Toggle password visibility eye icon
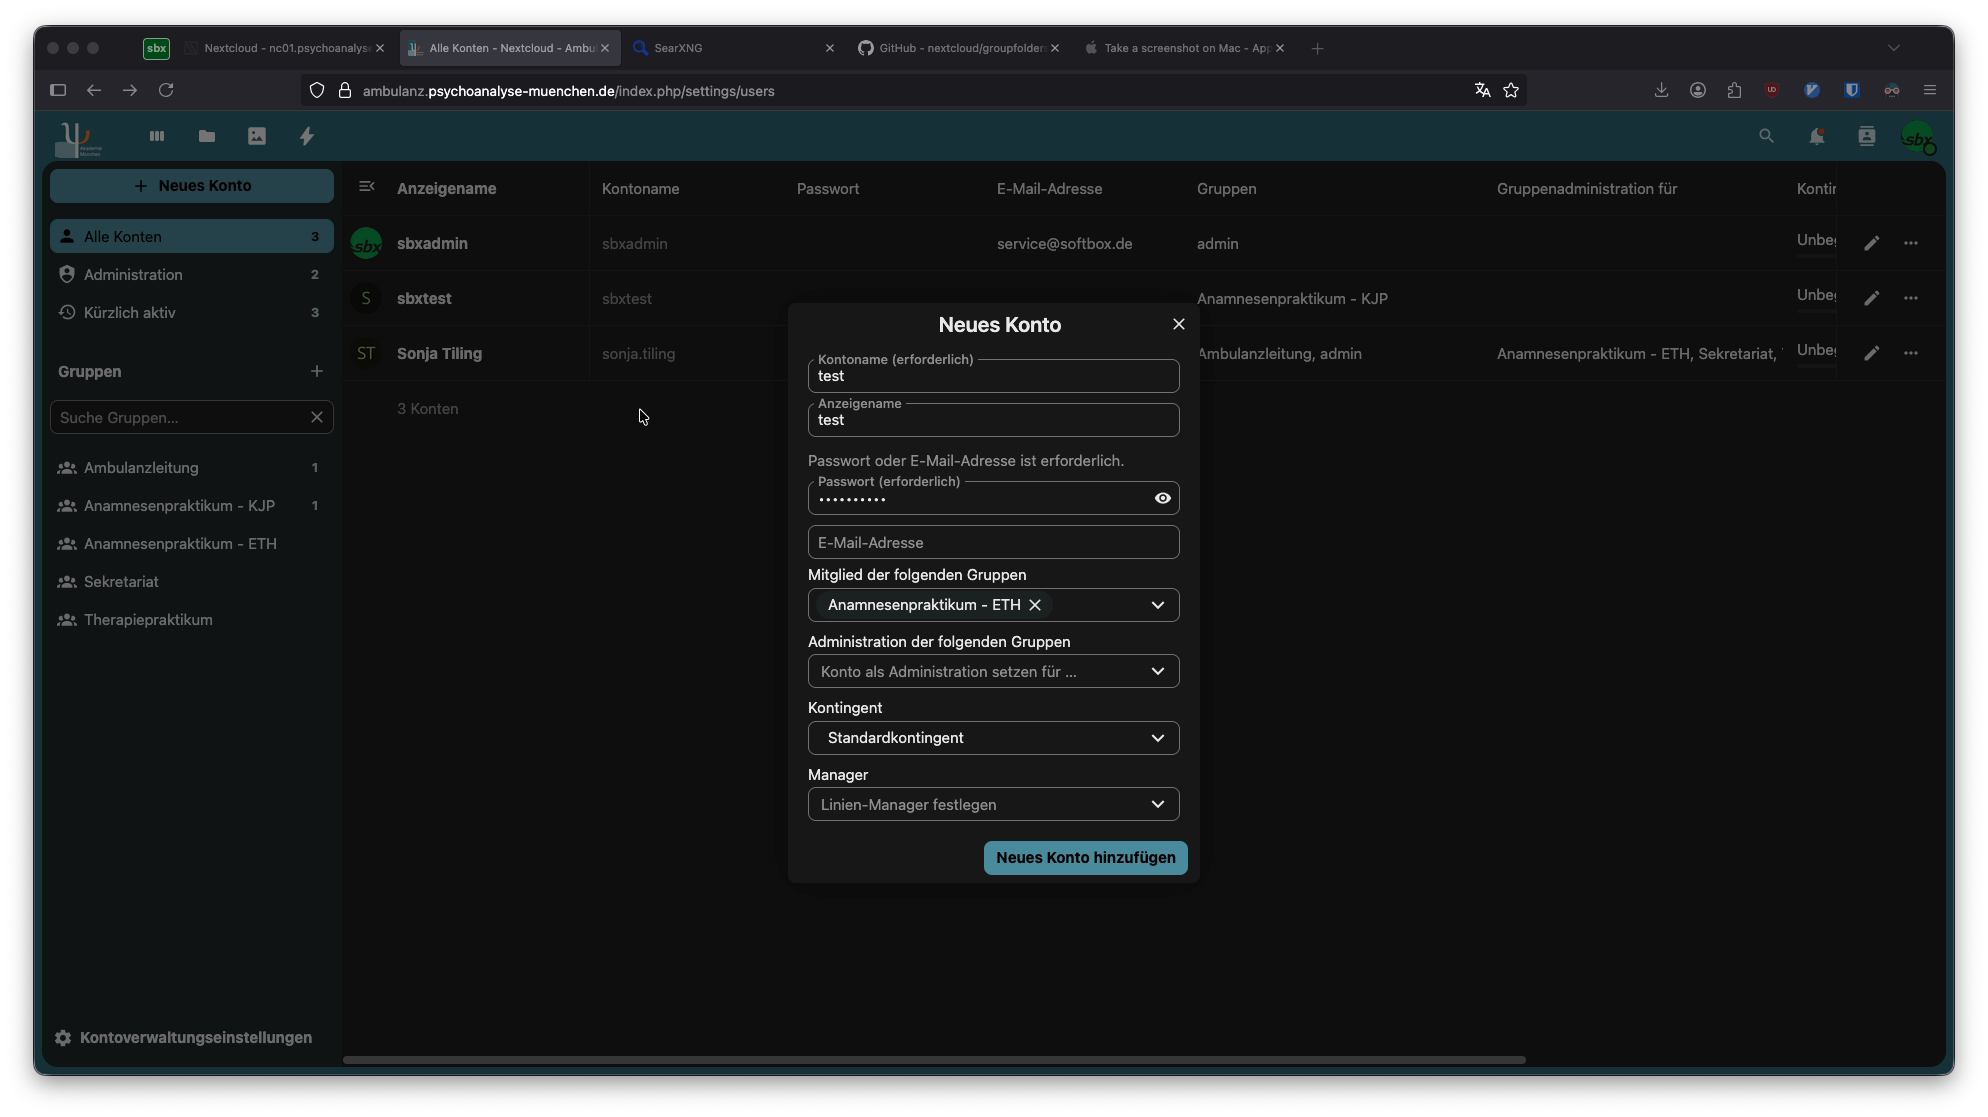1988x1117 pixels. pyautogui.click(x=1162, y=498)
